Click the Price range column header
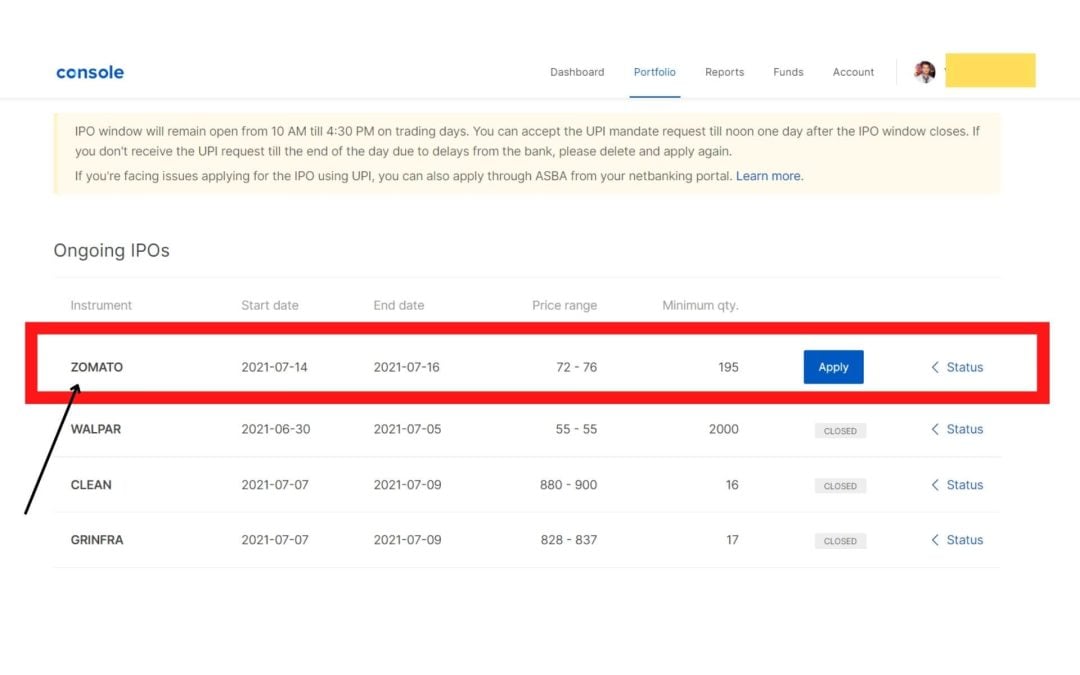1080x675 pixels. (564, 305)
